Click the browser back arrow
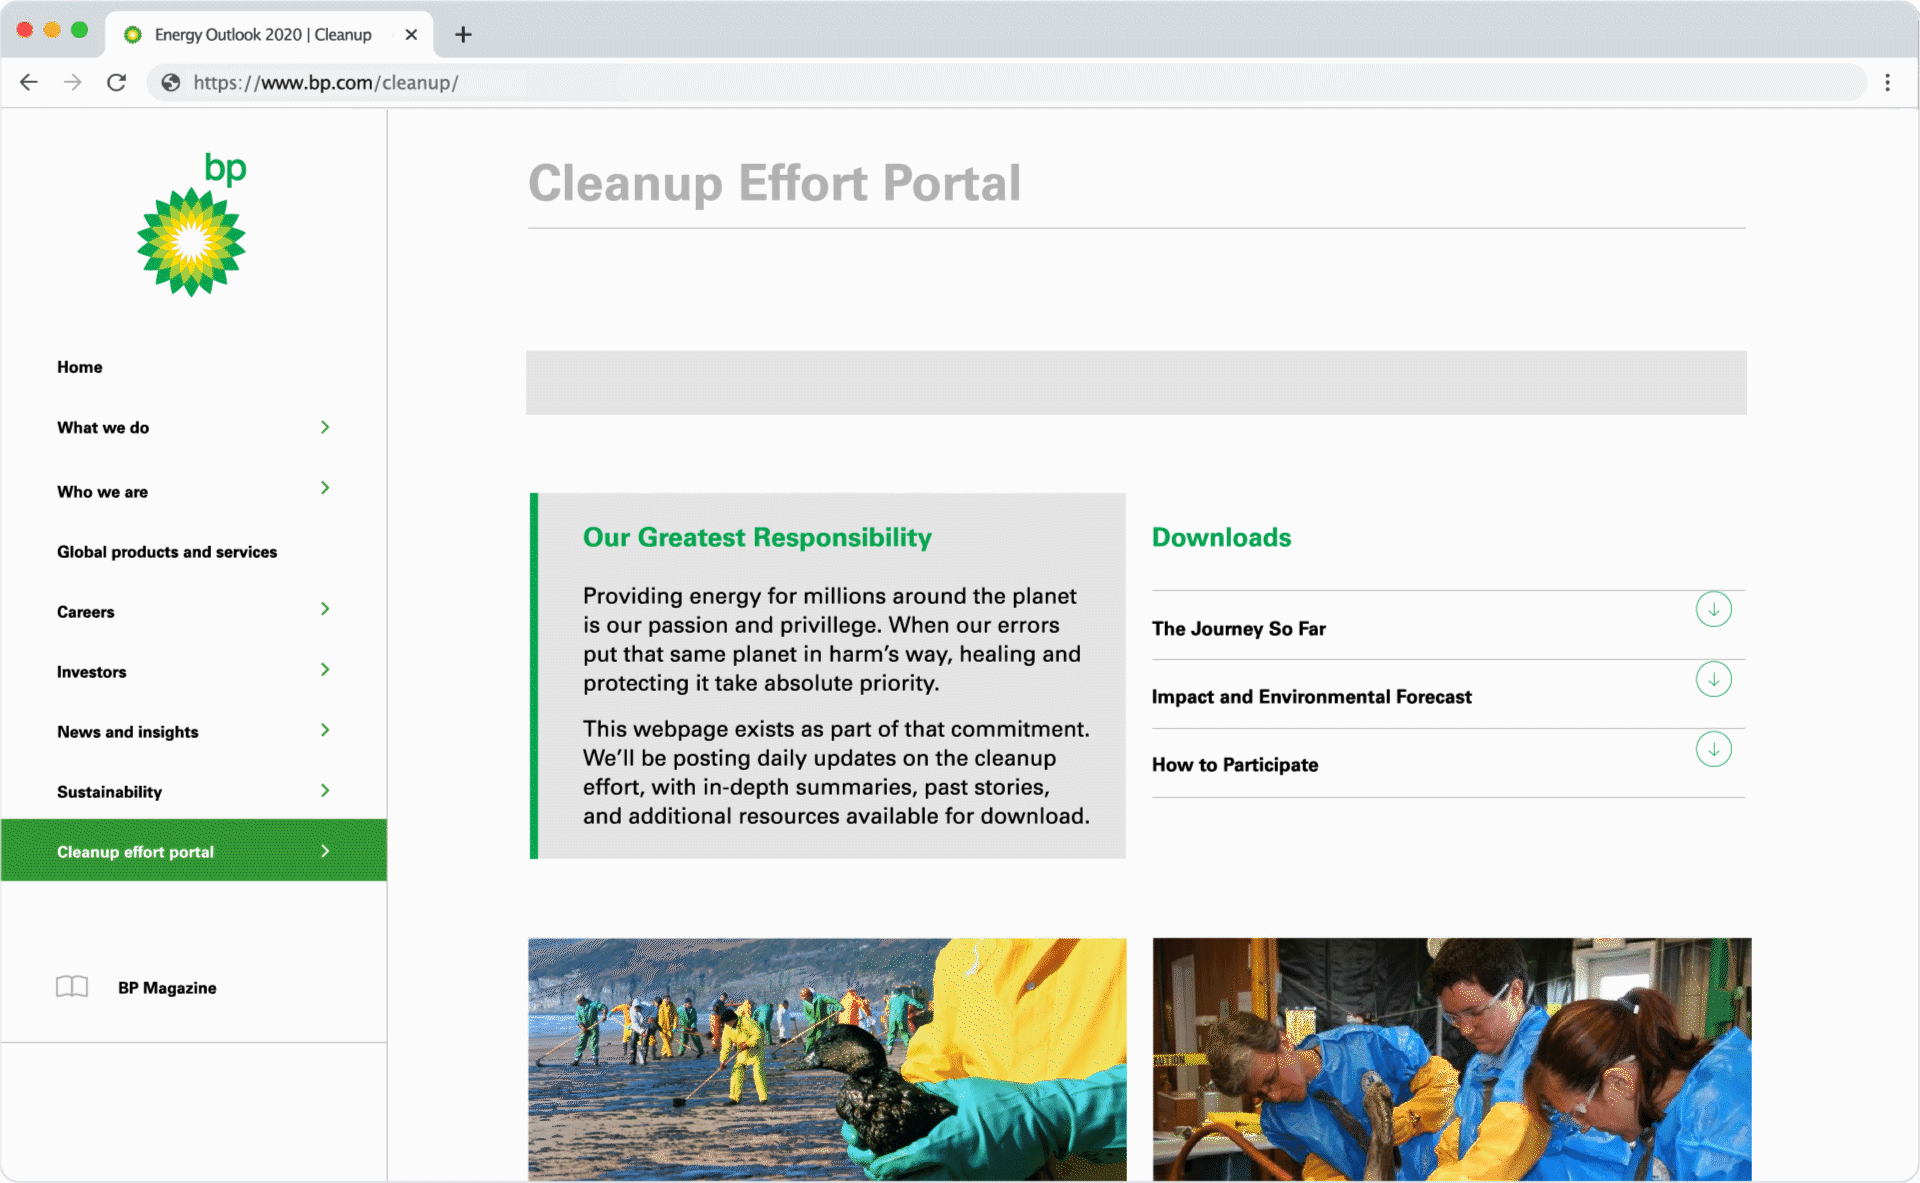This screenshot has width=1920, height=1183. (x=29, y=82)
